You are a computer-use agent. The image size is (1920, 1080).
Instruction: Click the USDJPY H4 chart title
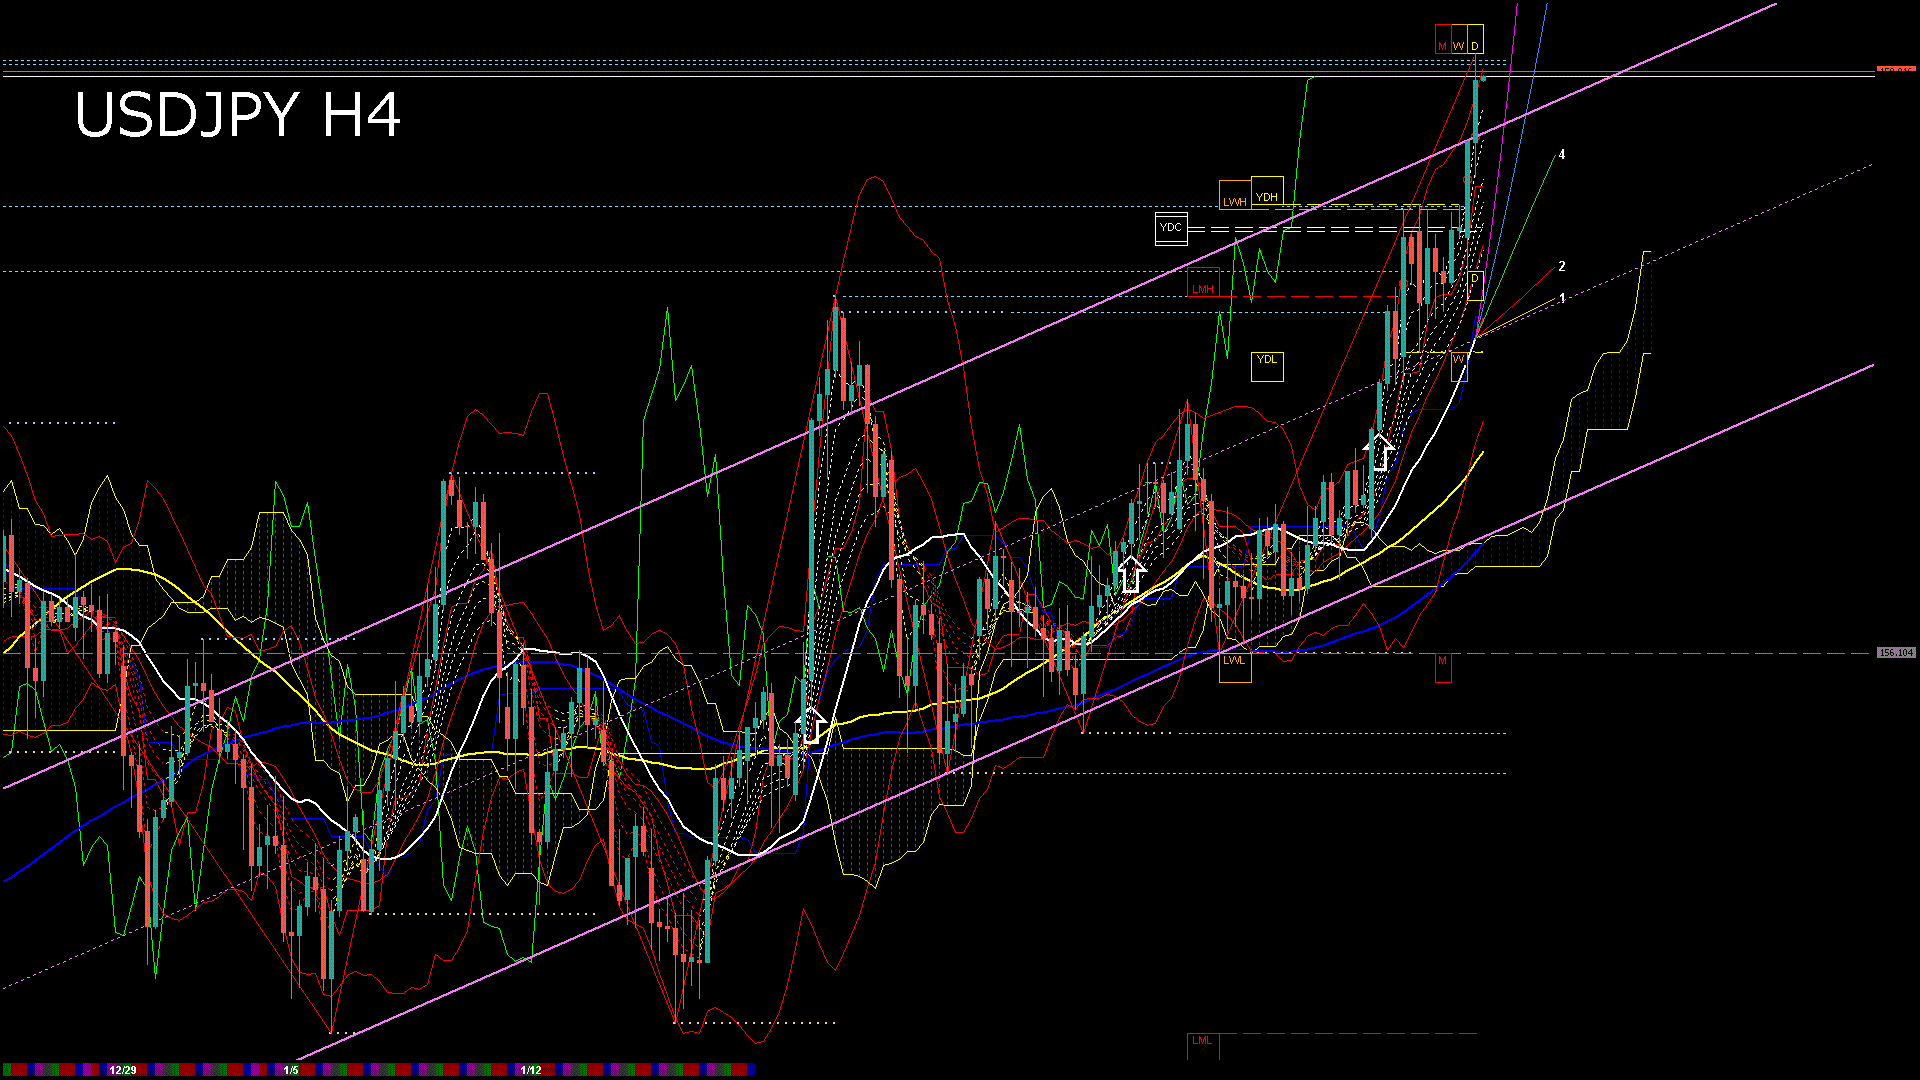[x=238, y=115]
